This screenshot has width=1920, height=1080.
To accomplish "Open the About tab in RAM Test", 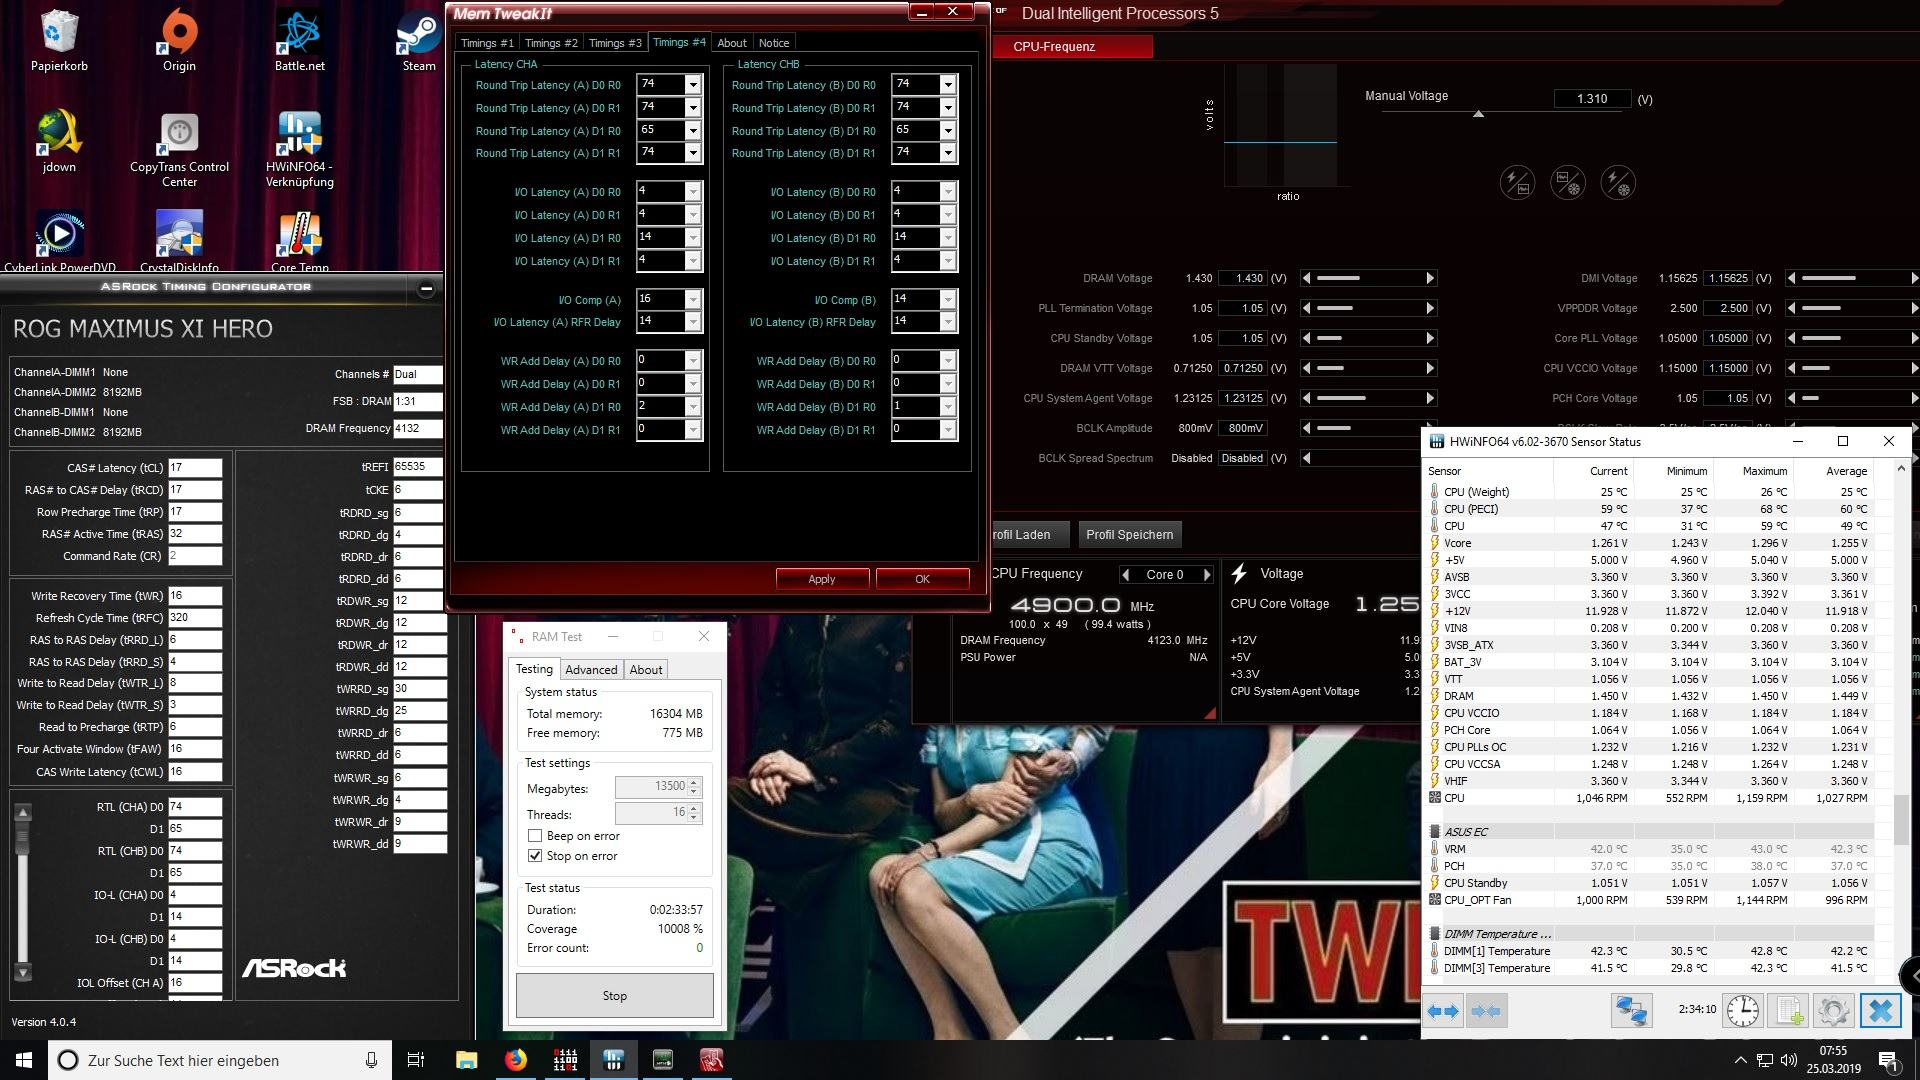I will coord(646,670).
